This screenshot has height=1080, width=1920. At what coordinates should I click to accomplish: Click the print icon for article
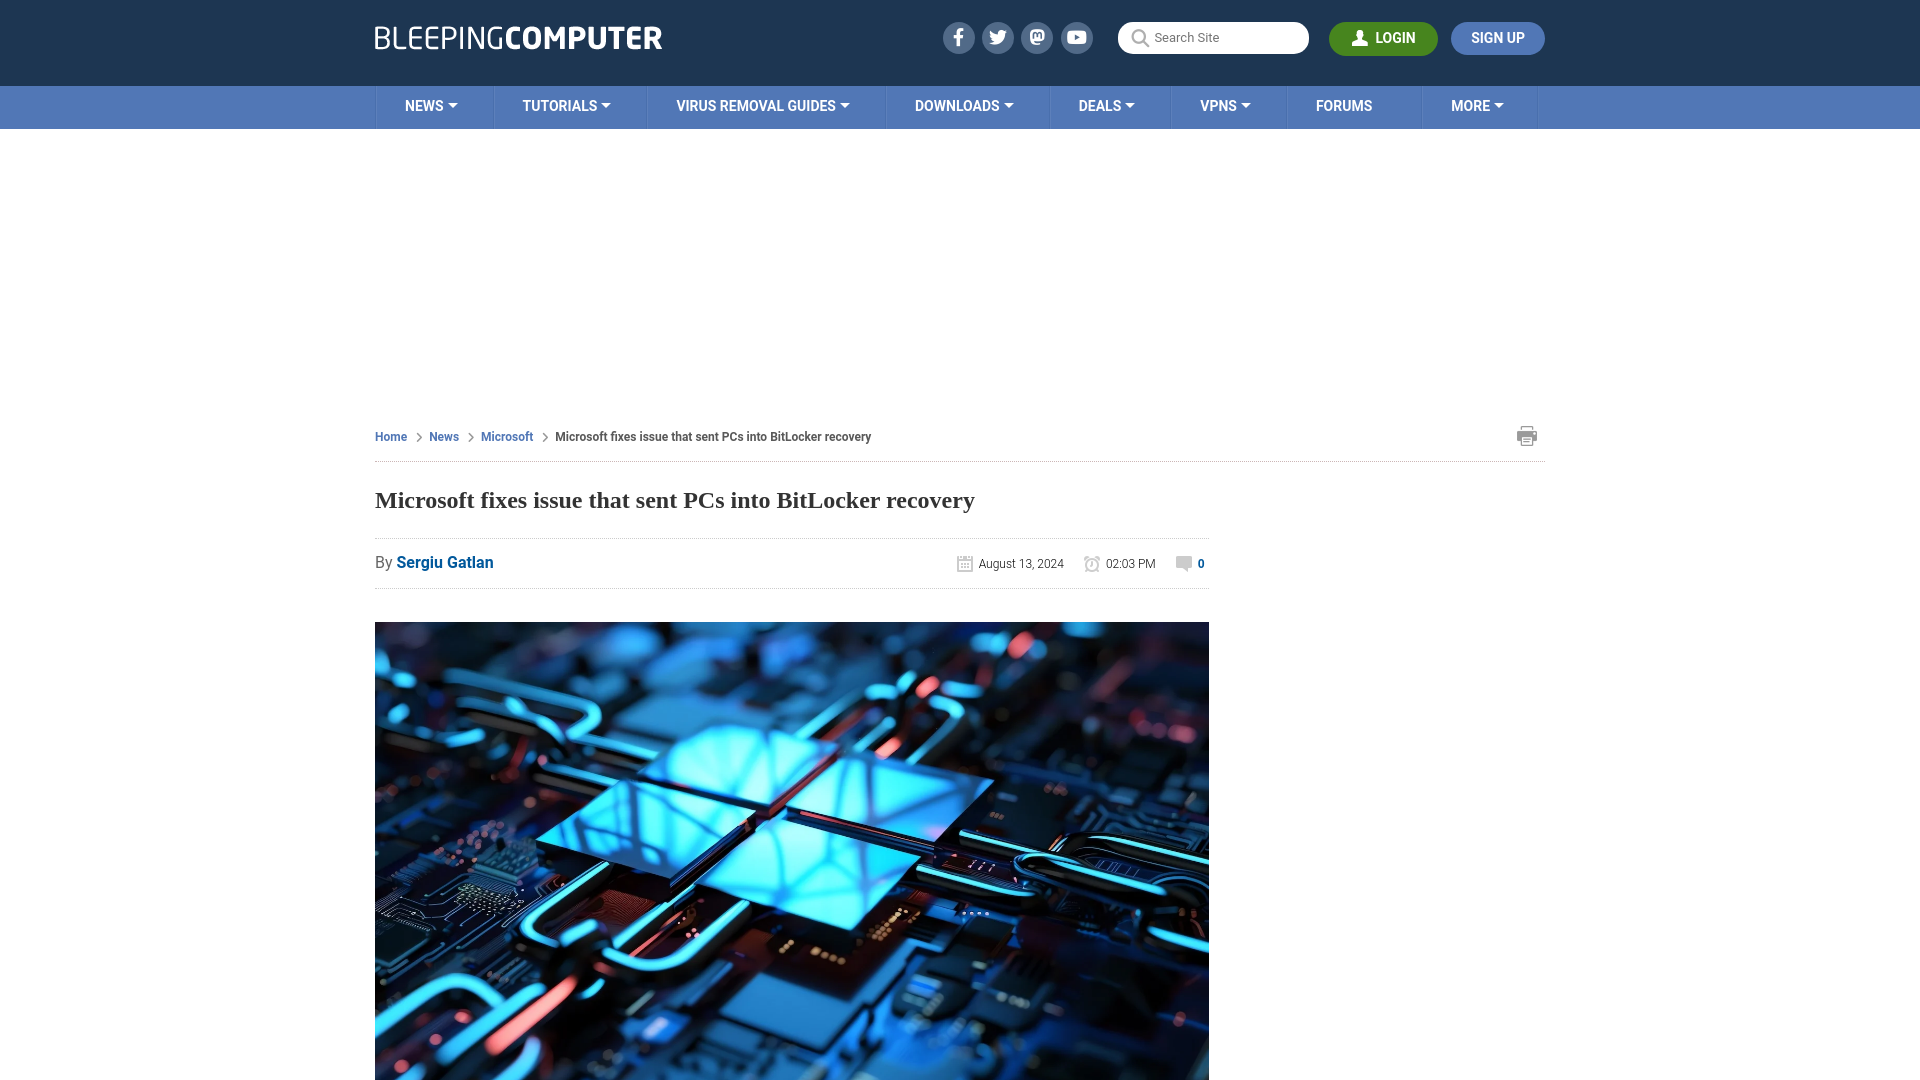pos(1524,435)
